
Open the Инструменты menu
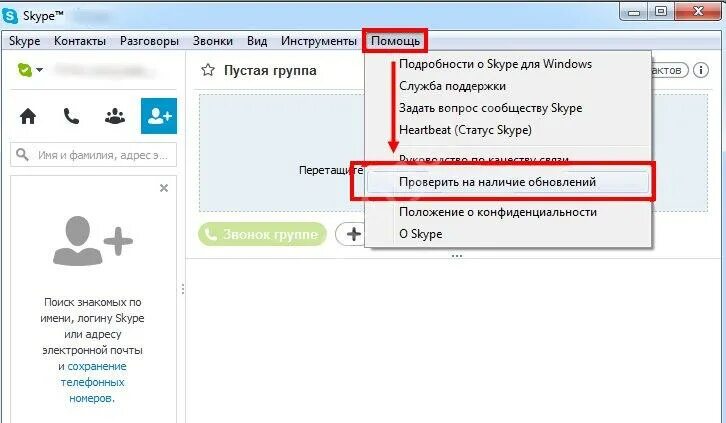pos(319,41)
